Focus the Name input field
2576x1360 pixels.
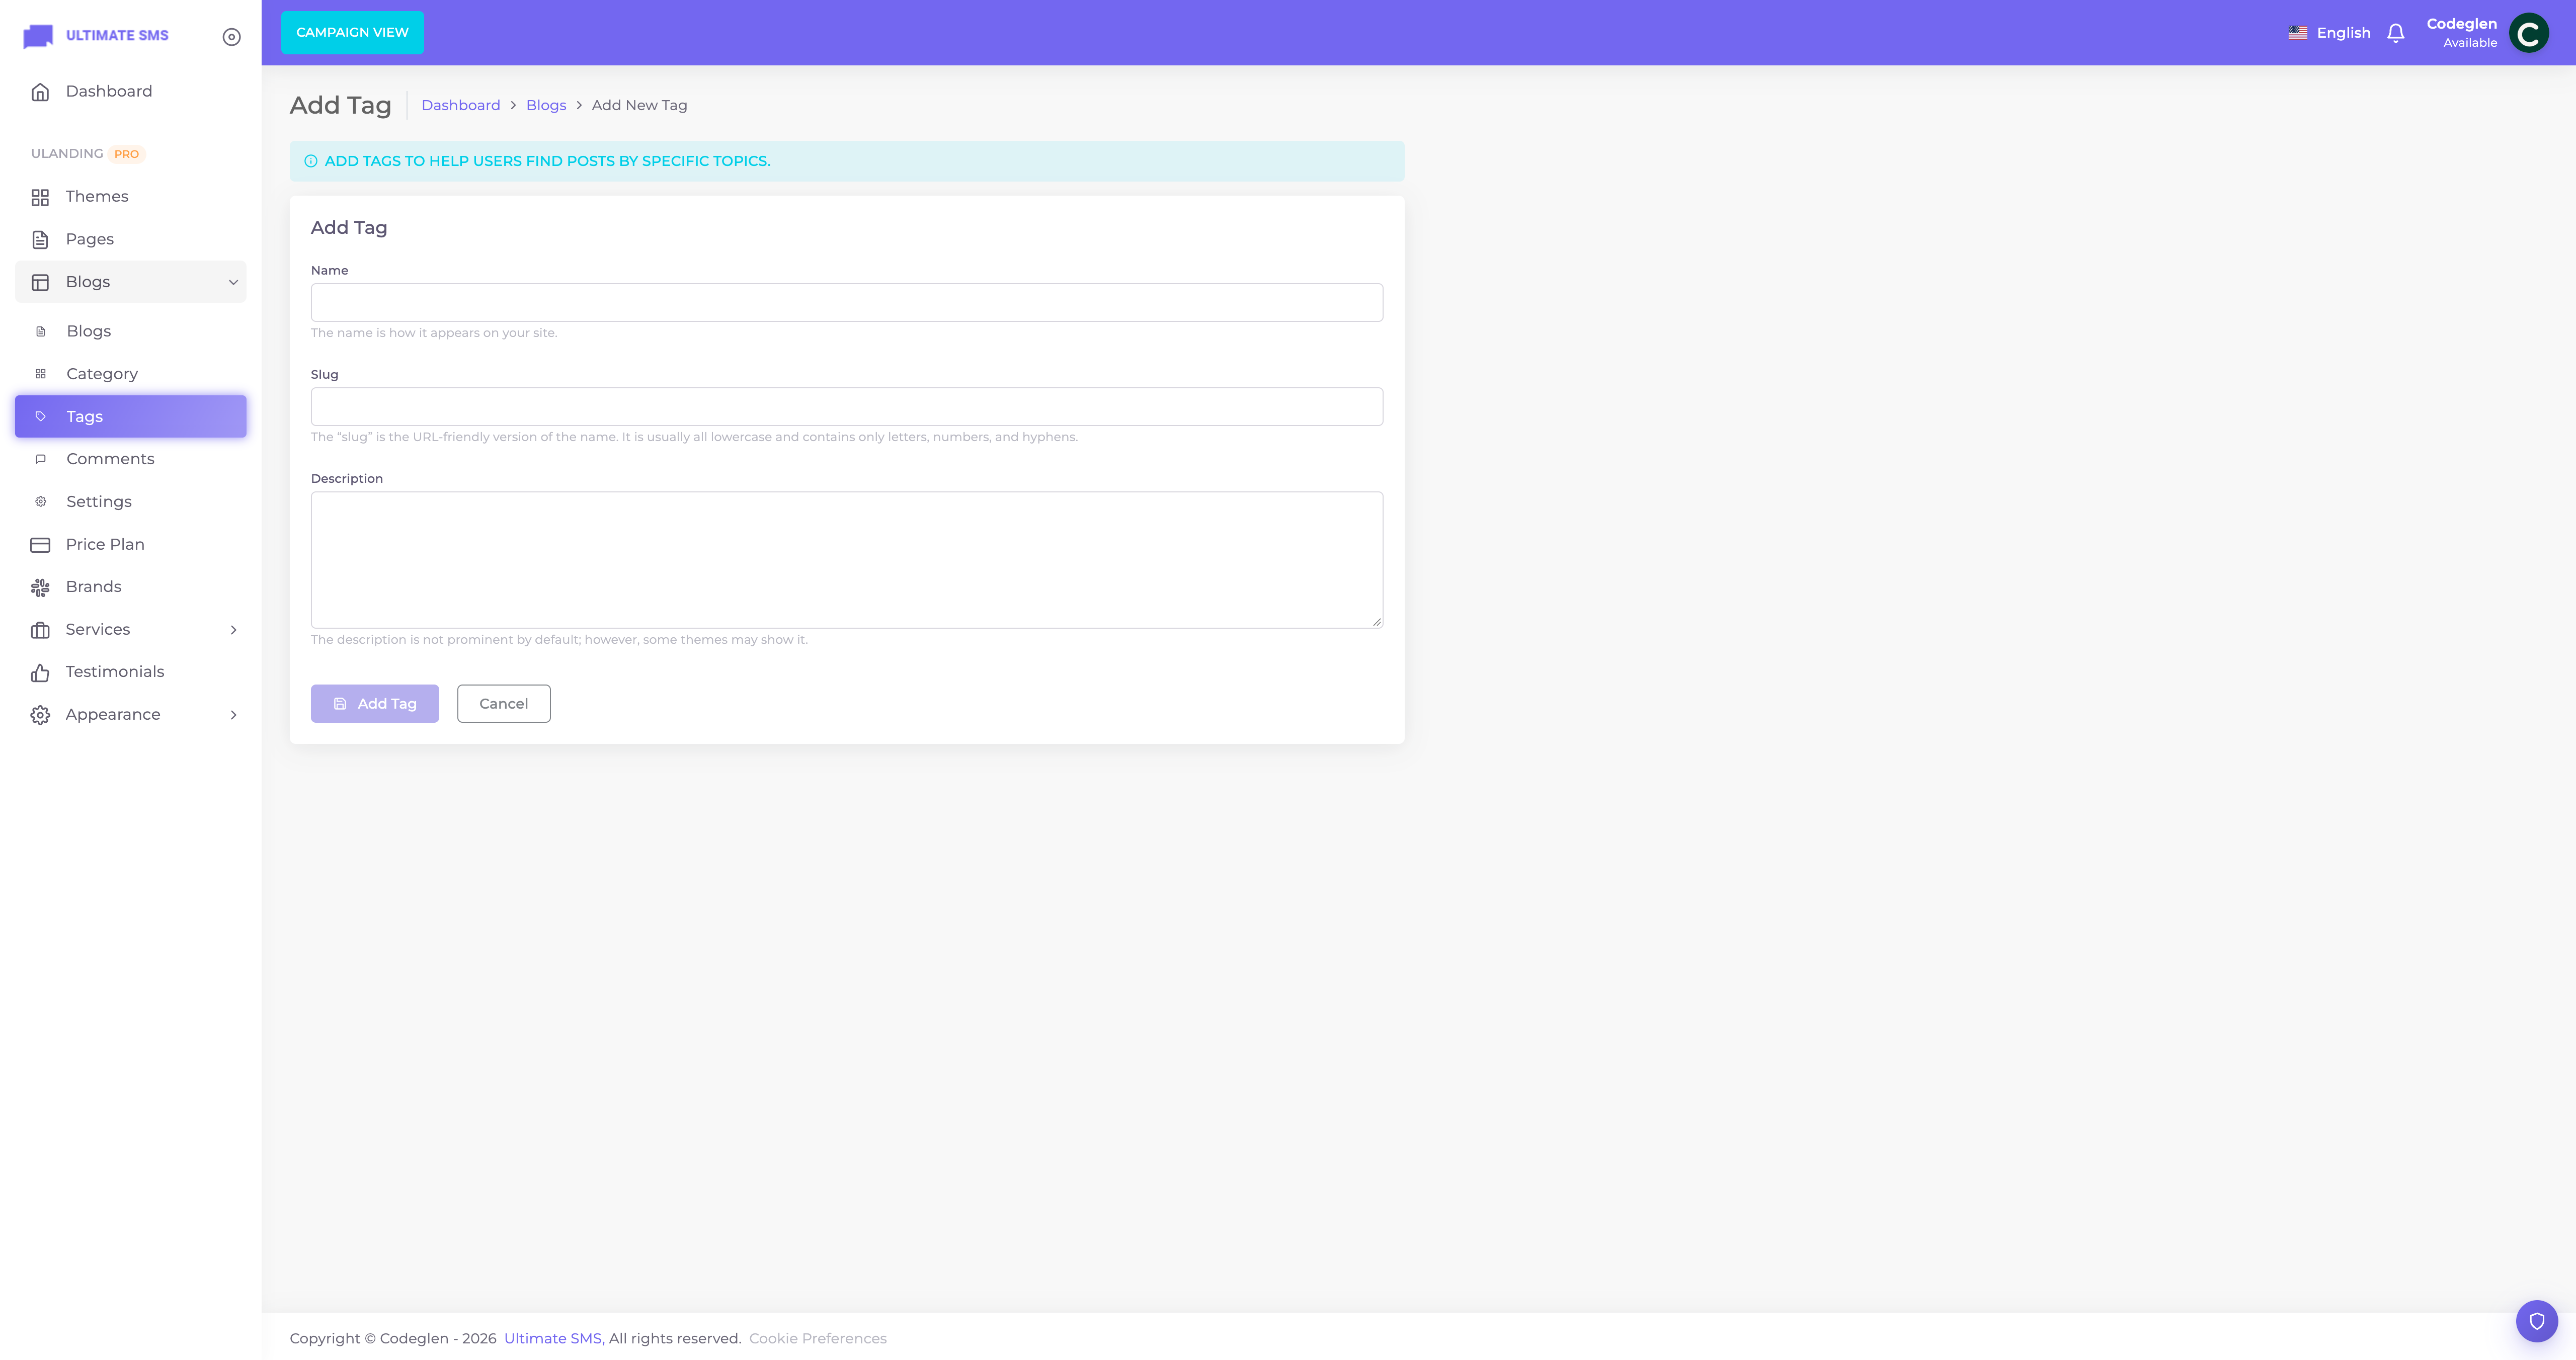847,303
